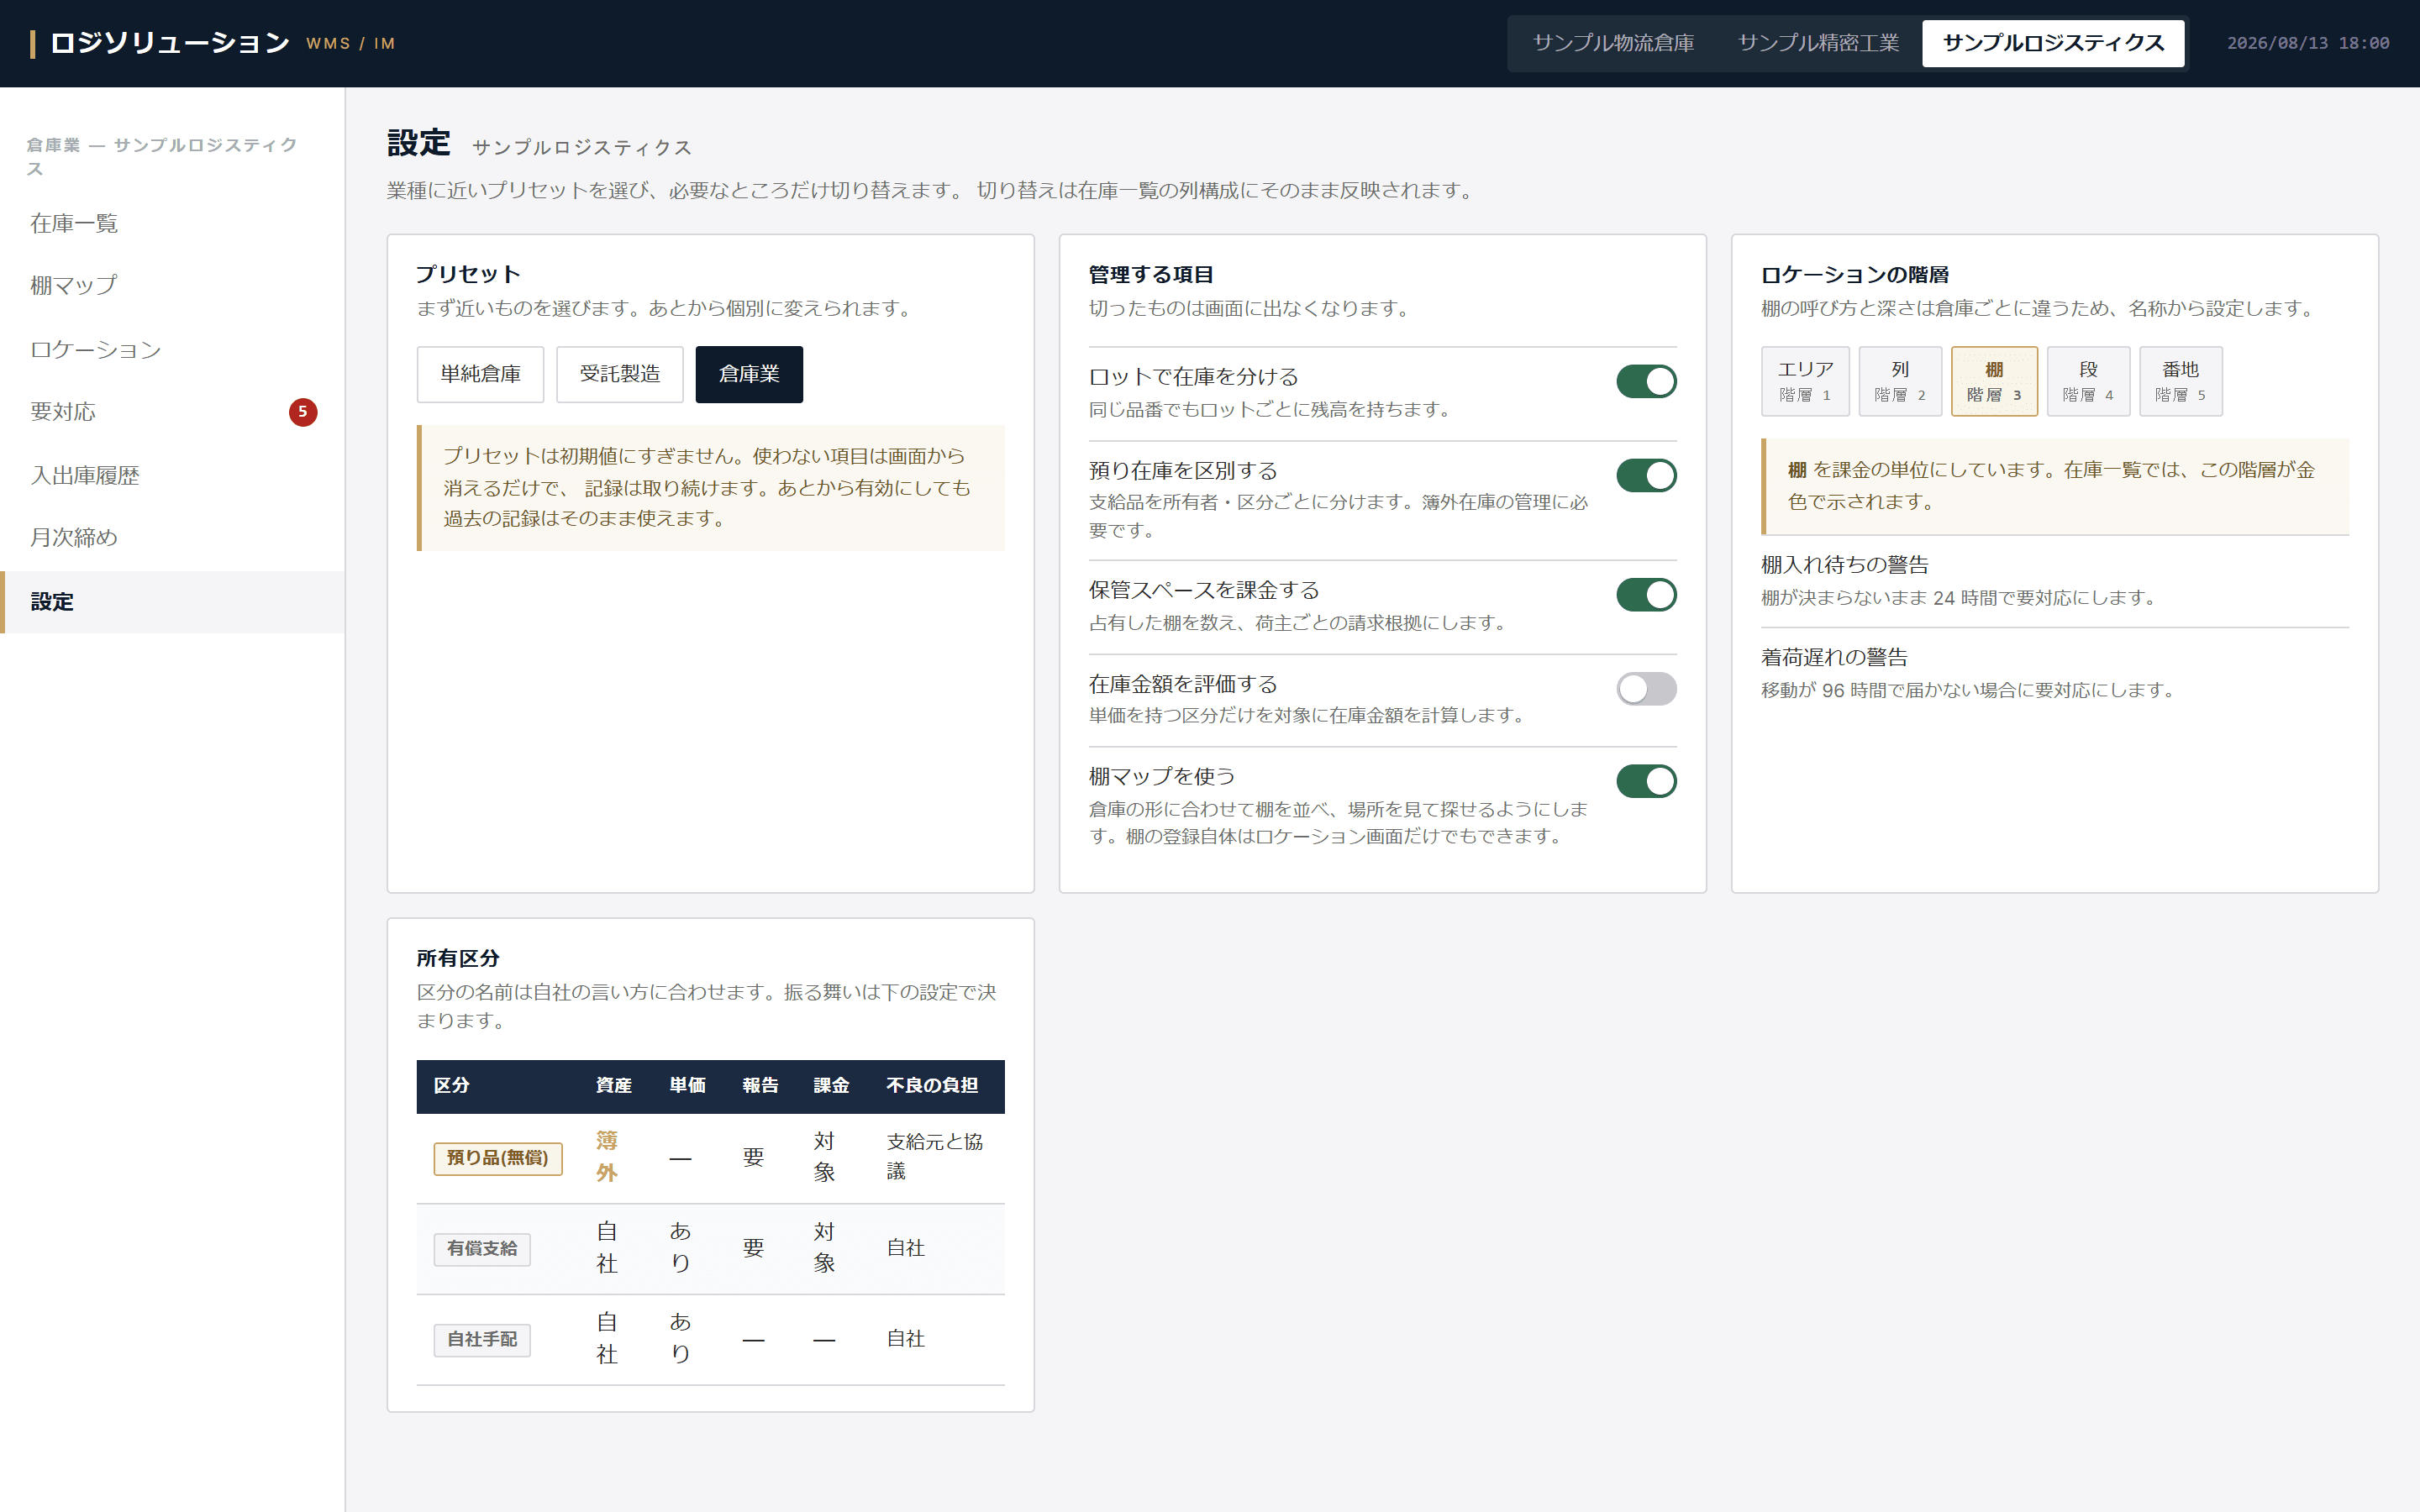Switch to サンプル物流倉庫 tab
Viewport: 2420px width, 1512px height.
click(x=1613, y=43)
